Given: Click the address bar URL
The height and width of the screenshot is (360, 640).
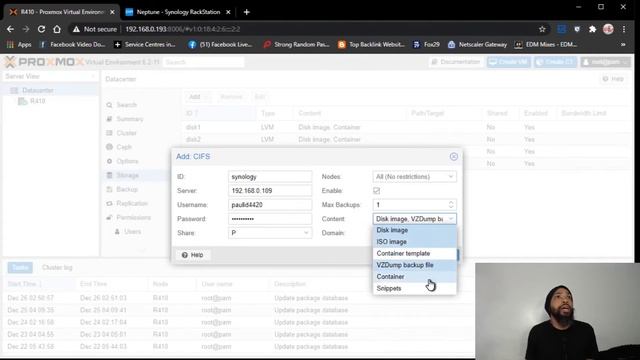Looking at the screenshot, I should 182,29.
